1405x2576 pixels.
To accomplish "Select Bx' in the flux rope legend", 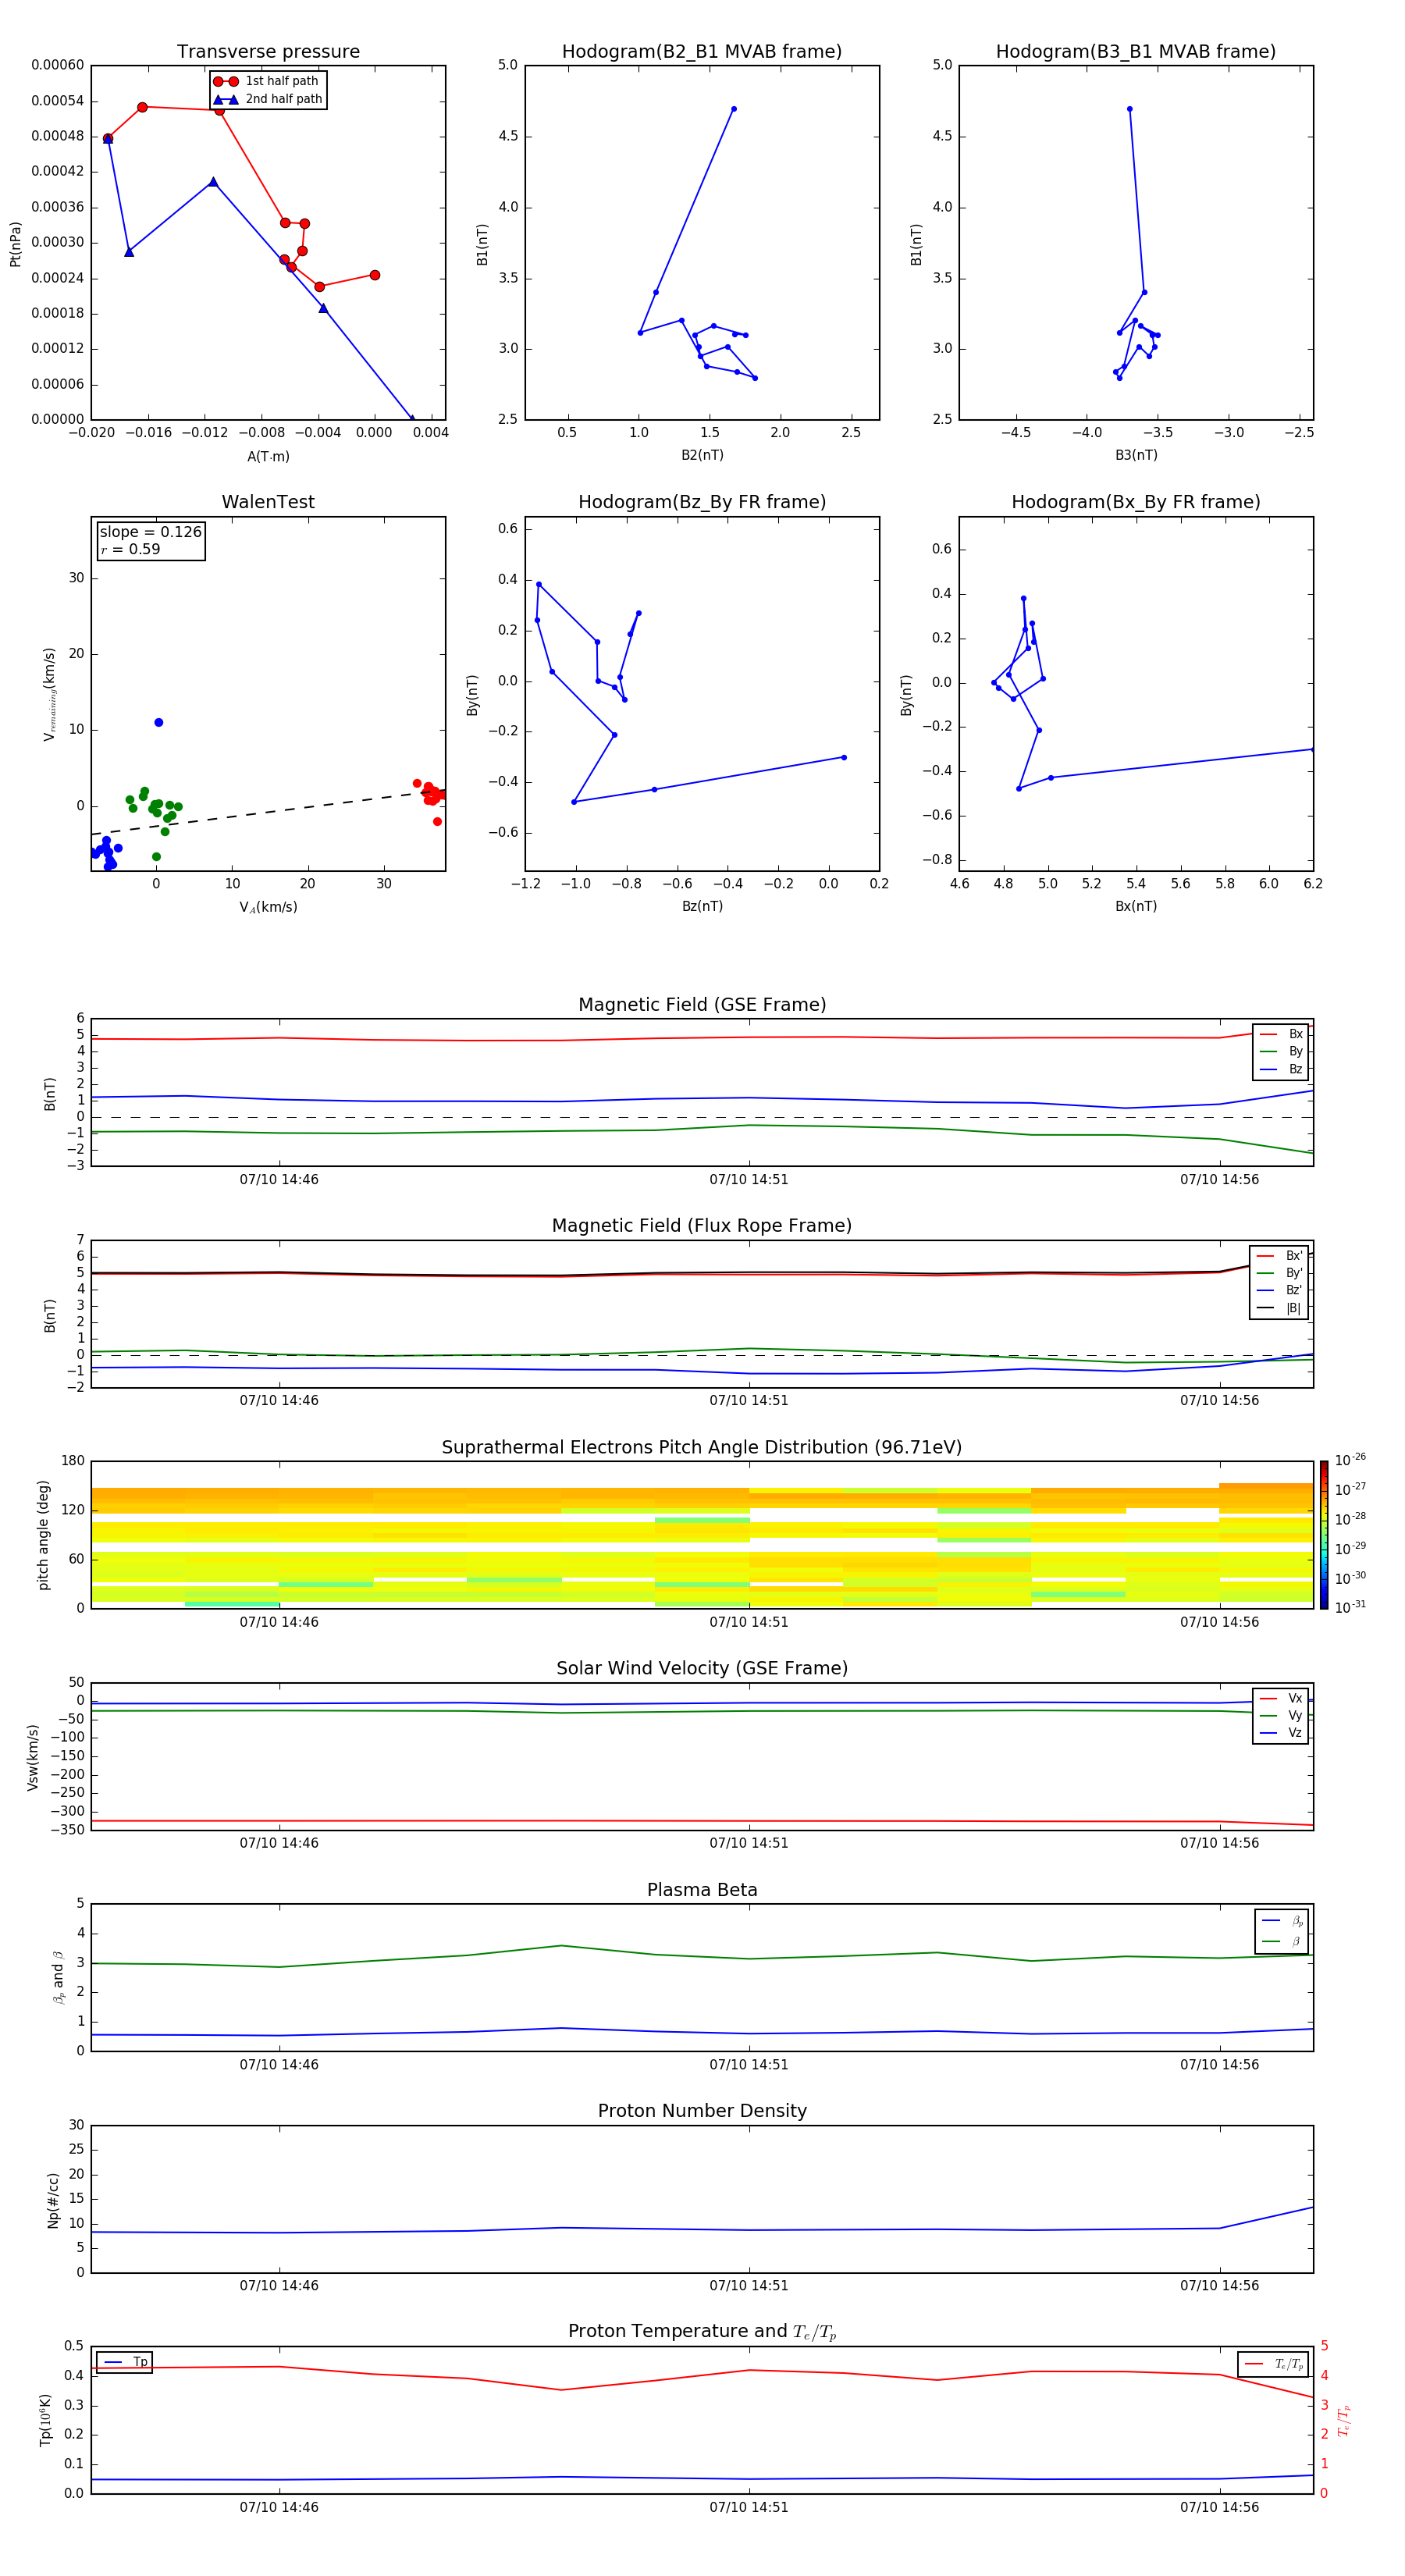I will (x=1280, y=1256).
